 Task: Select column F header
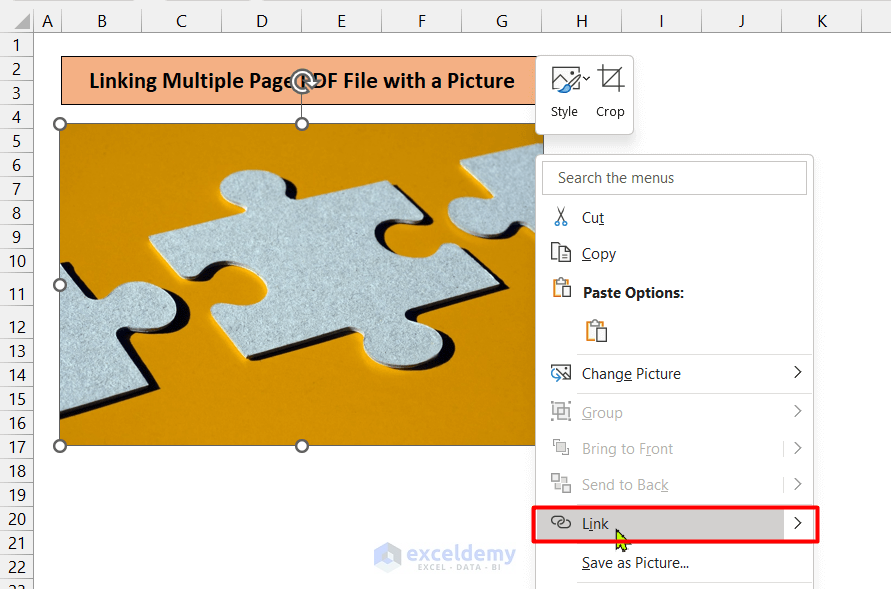[422, 21]
